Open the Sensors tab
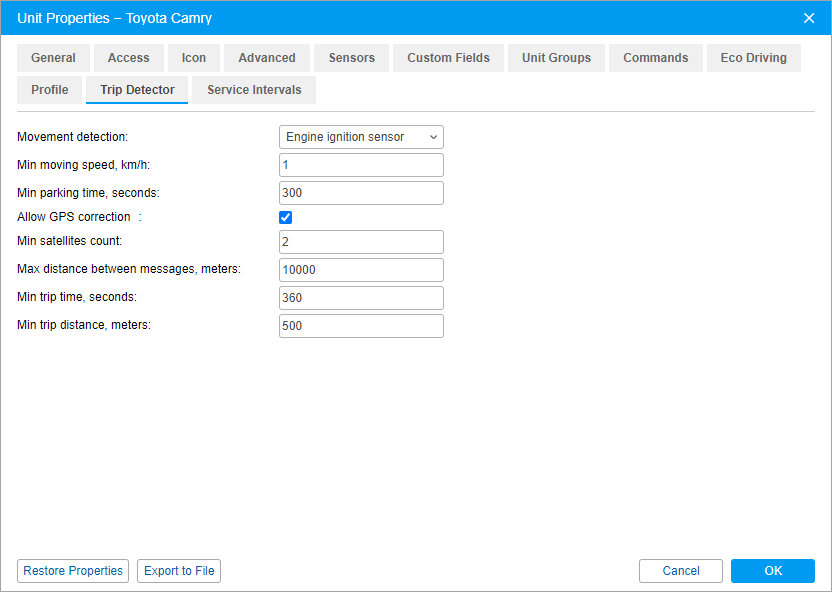The width and height of the screenshot is (832, 592). pos(351,58)
